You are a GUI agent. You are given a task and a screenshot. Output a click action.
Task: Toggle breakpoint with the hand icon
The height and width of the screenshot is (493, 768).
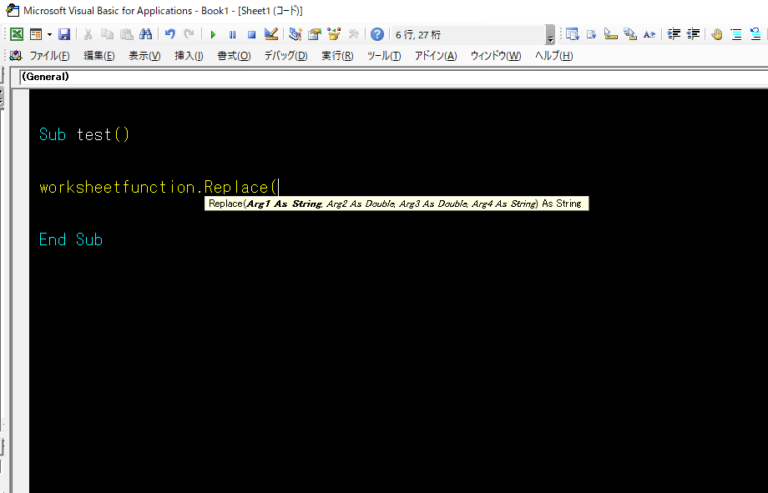tap(716, 34)
